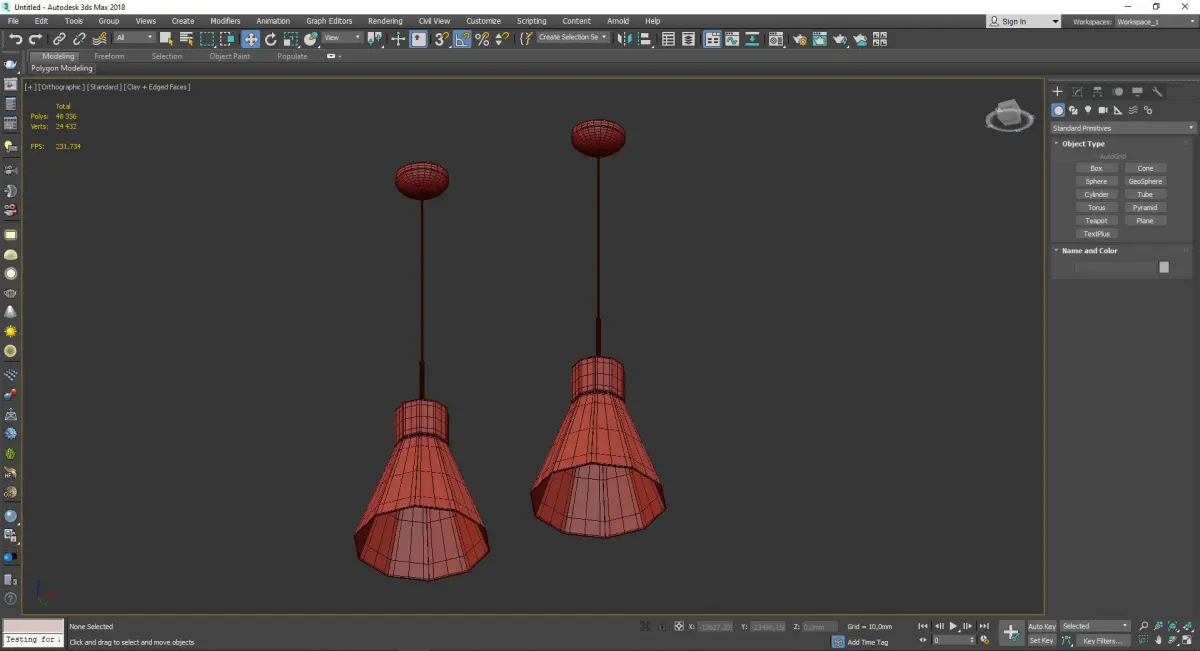The width and height of the screenshot is (1200, 651).
Task: Toggle the Selection Lock icon
Action: coord(661,626)
